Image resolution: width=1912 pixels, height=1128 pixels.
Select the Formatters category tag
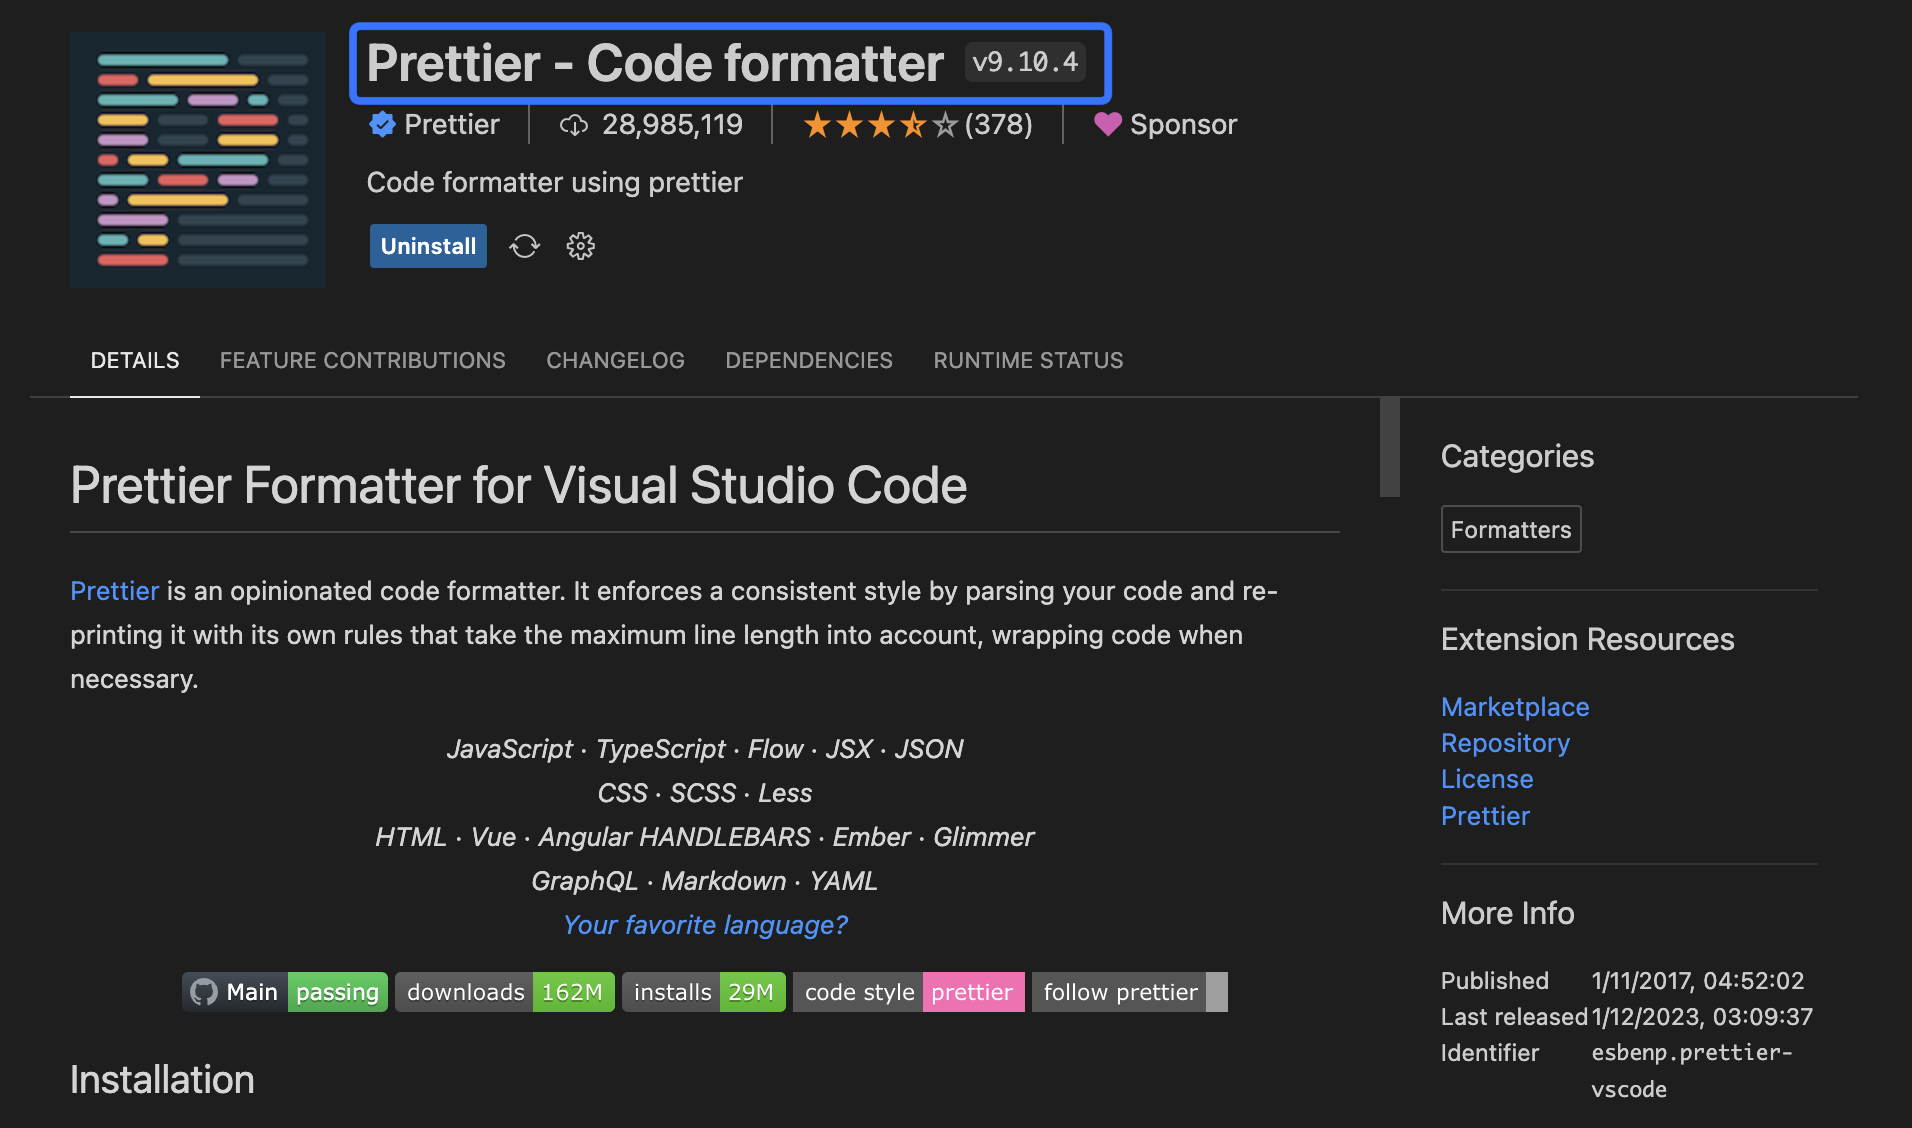[1511, 529]
